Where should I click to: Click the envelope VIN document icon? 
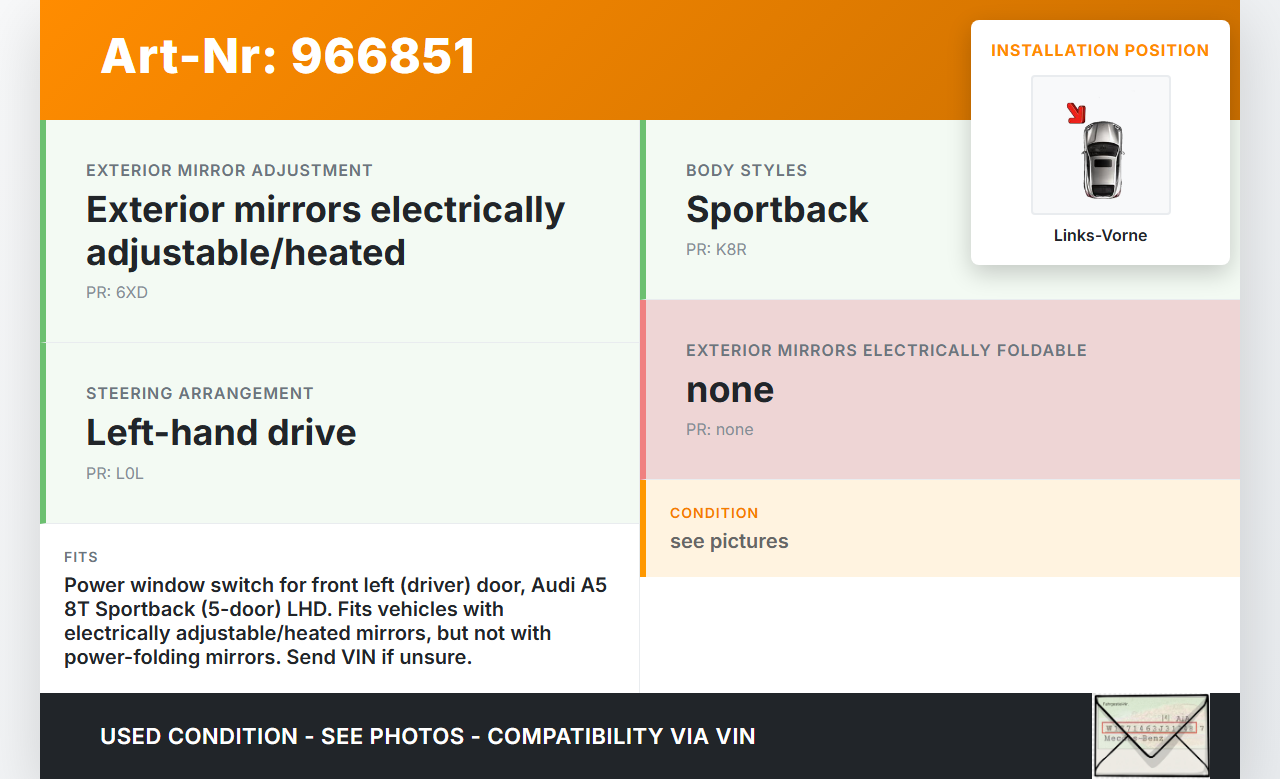1150,735
